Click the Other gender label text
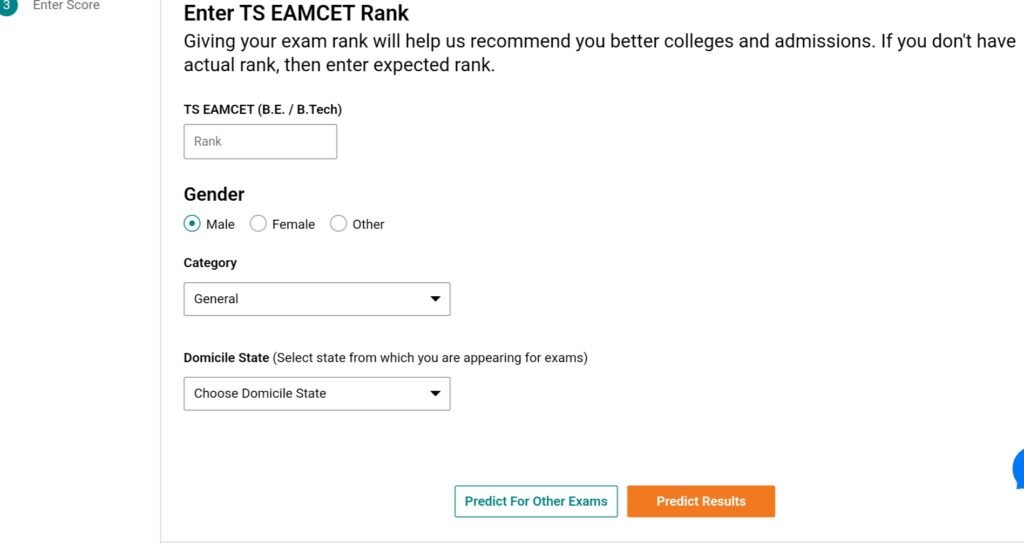Screen dimensions: 1024x544 (x=368, y=225)
